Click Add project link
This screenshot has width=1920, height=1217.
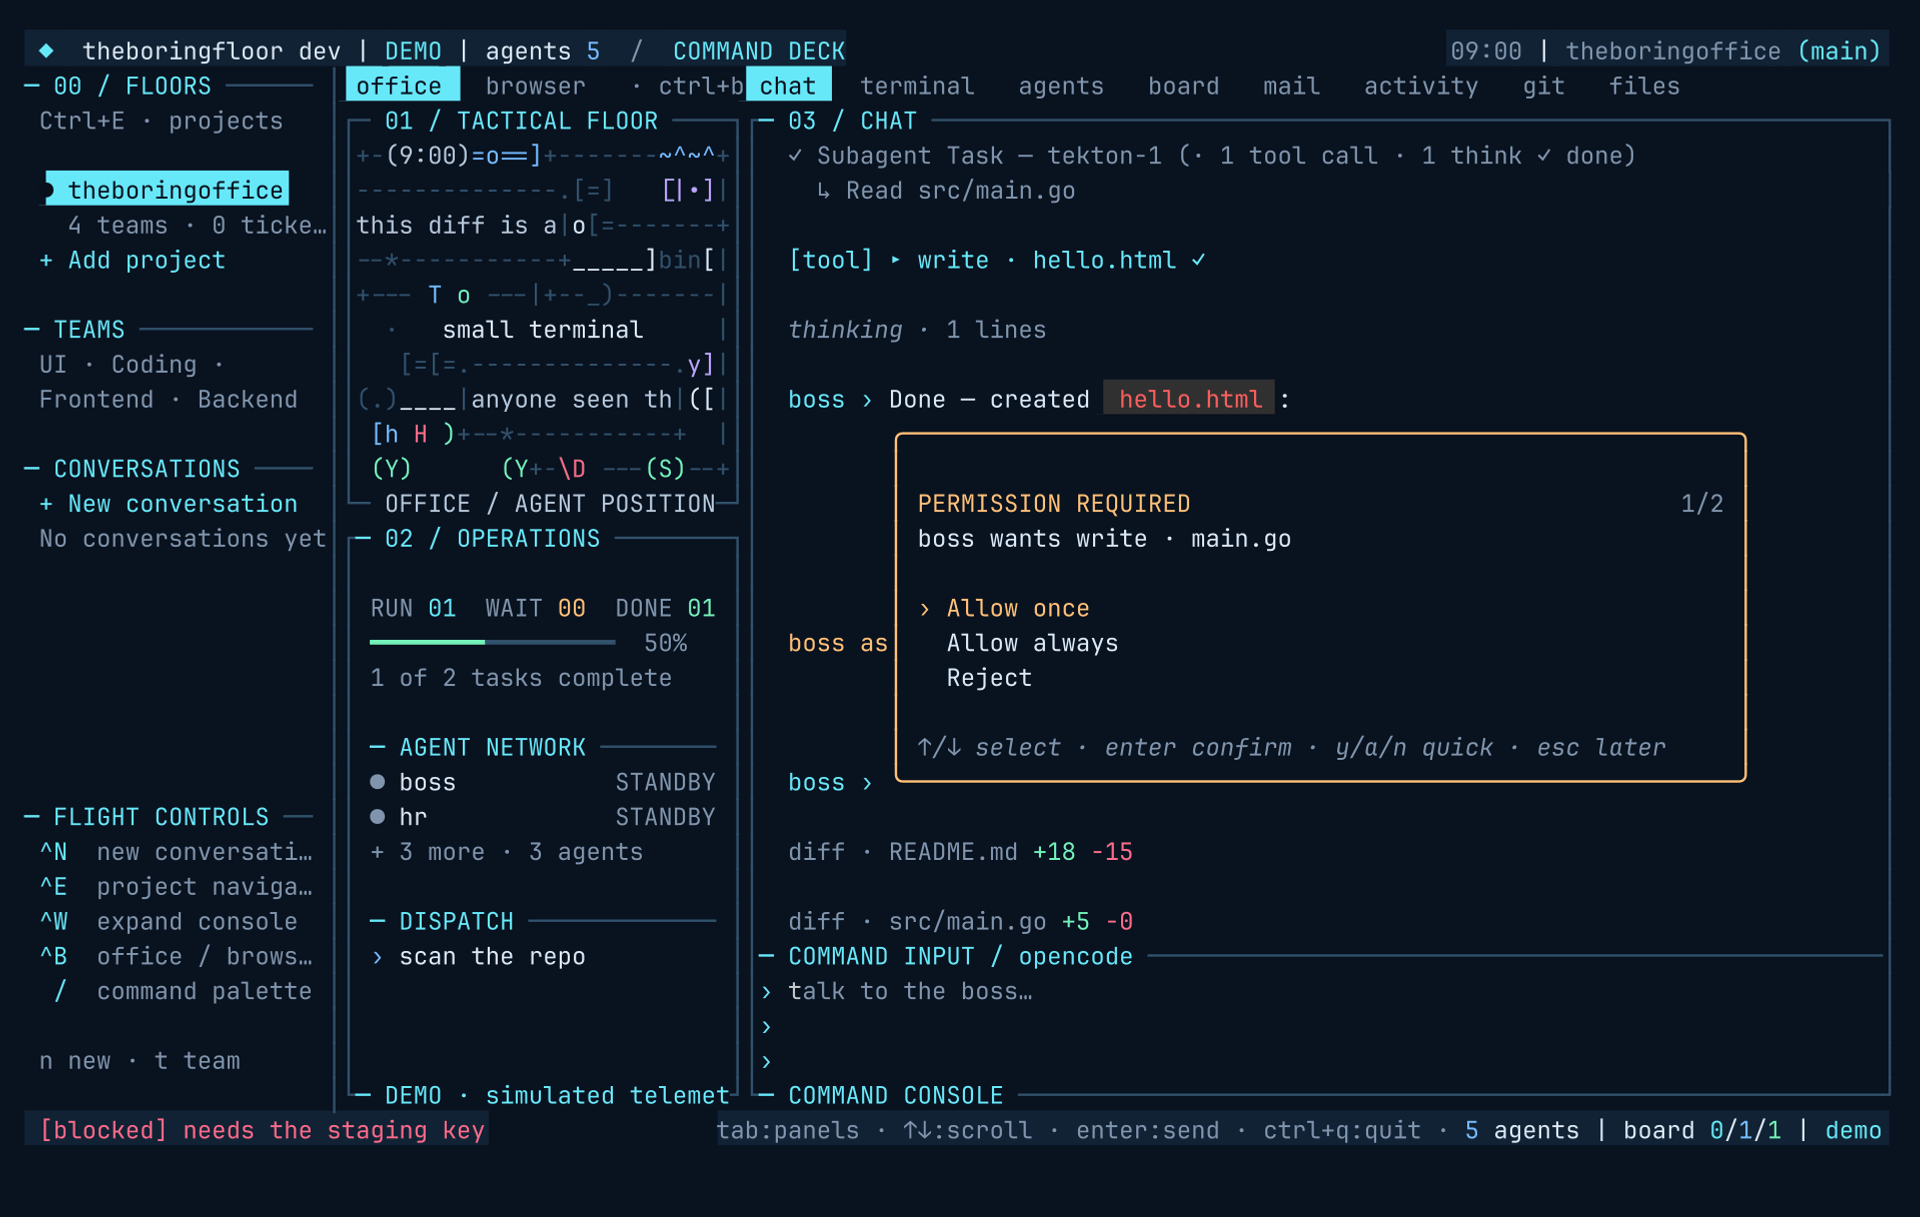[x=146, y=260]
